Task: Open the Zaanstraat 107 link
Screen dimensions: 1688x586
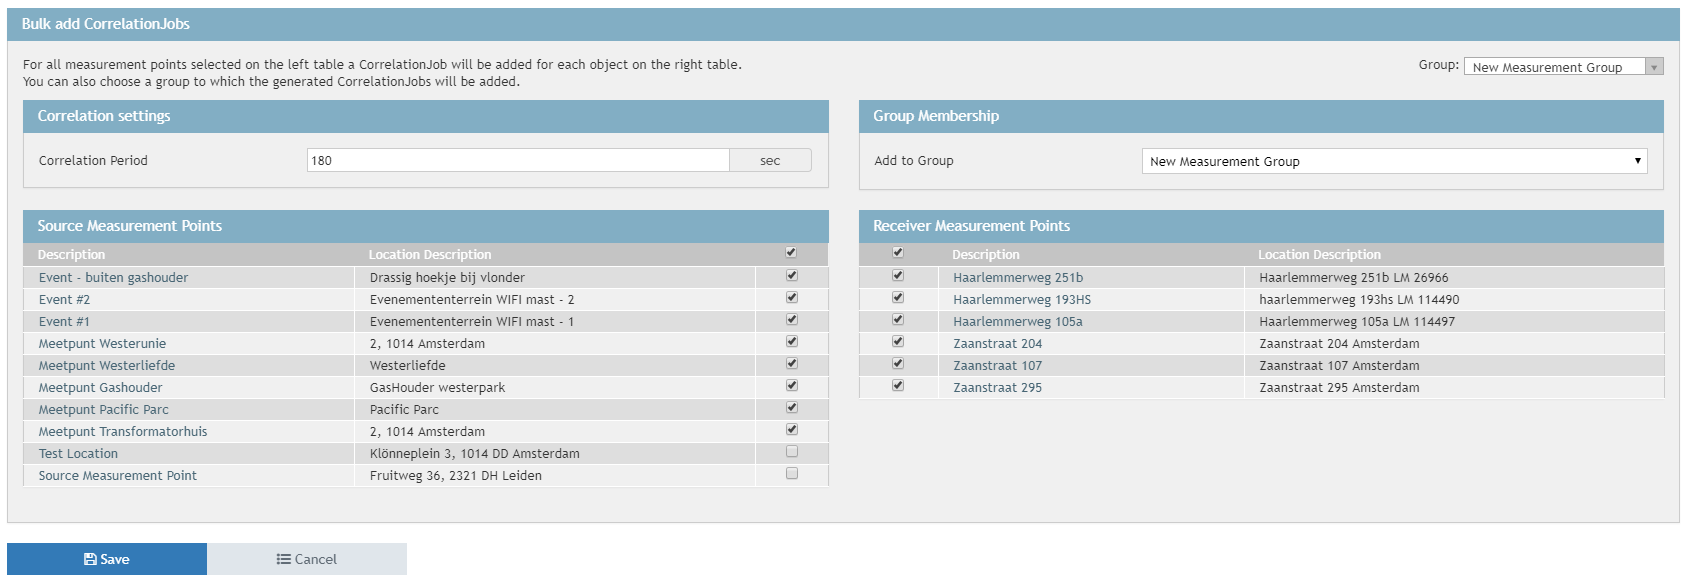Action: click(x=997, y=366)
